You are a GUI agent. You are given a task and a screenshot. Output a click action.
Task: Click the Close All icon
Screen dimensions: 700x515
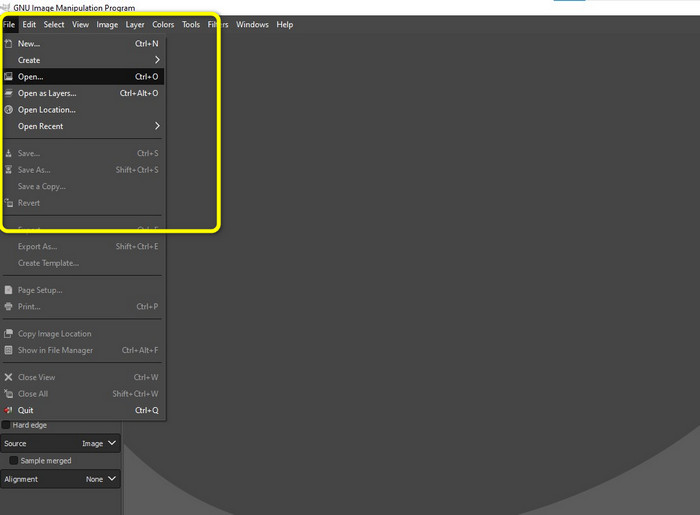pyautogui.click(x=8, y=394)
